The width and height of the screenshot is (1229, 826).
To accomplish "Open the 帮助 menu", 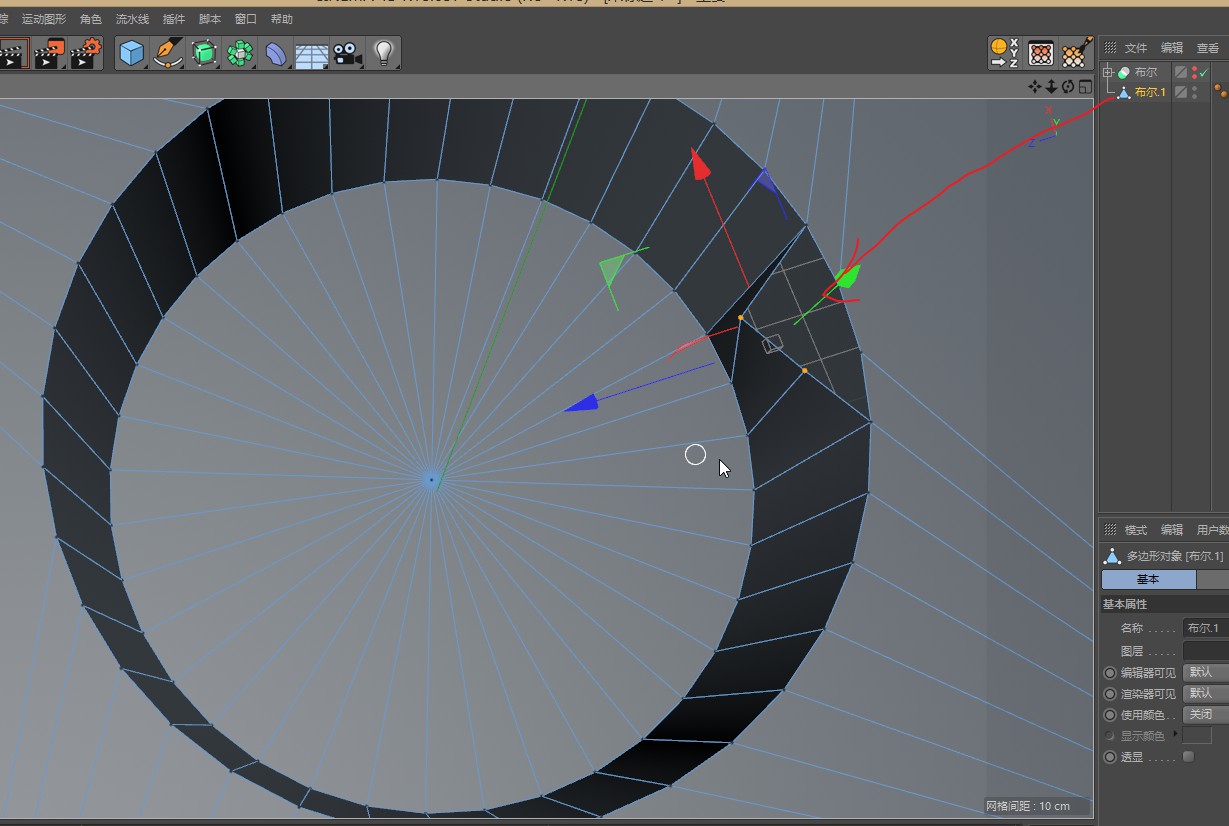I will click(x=282, y=19).
